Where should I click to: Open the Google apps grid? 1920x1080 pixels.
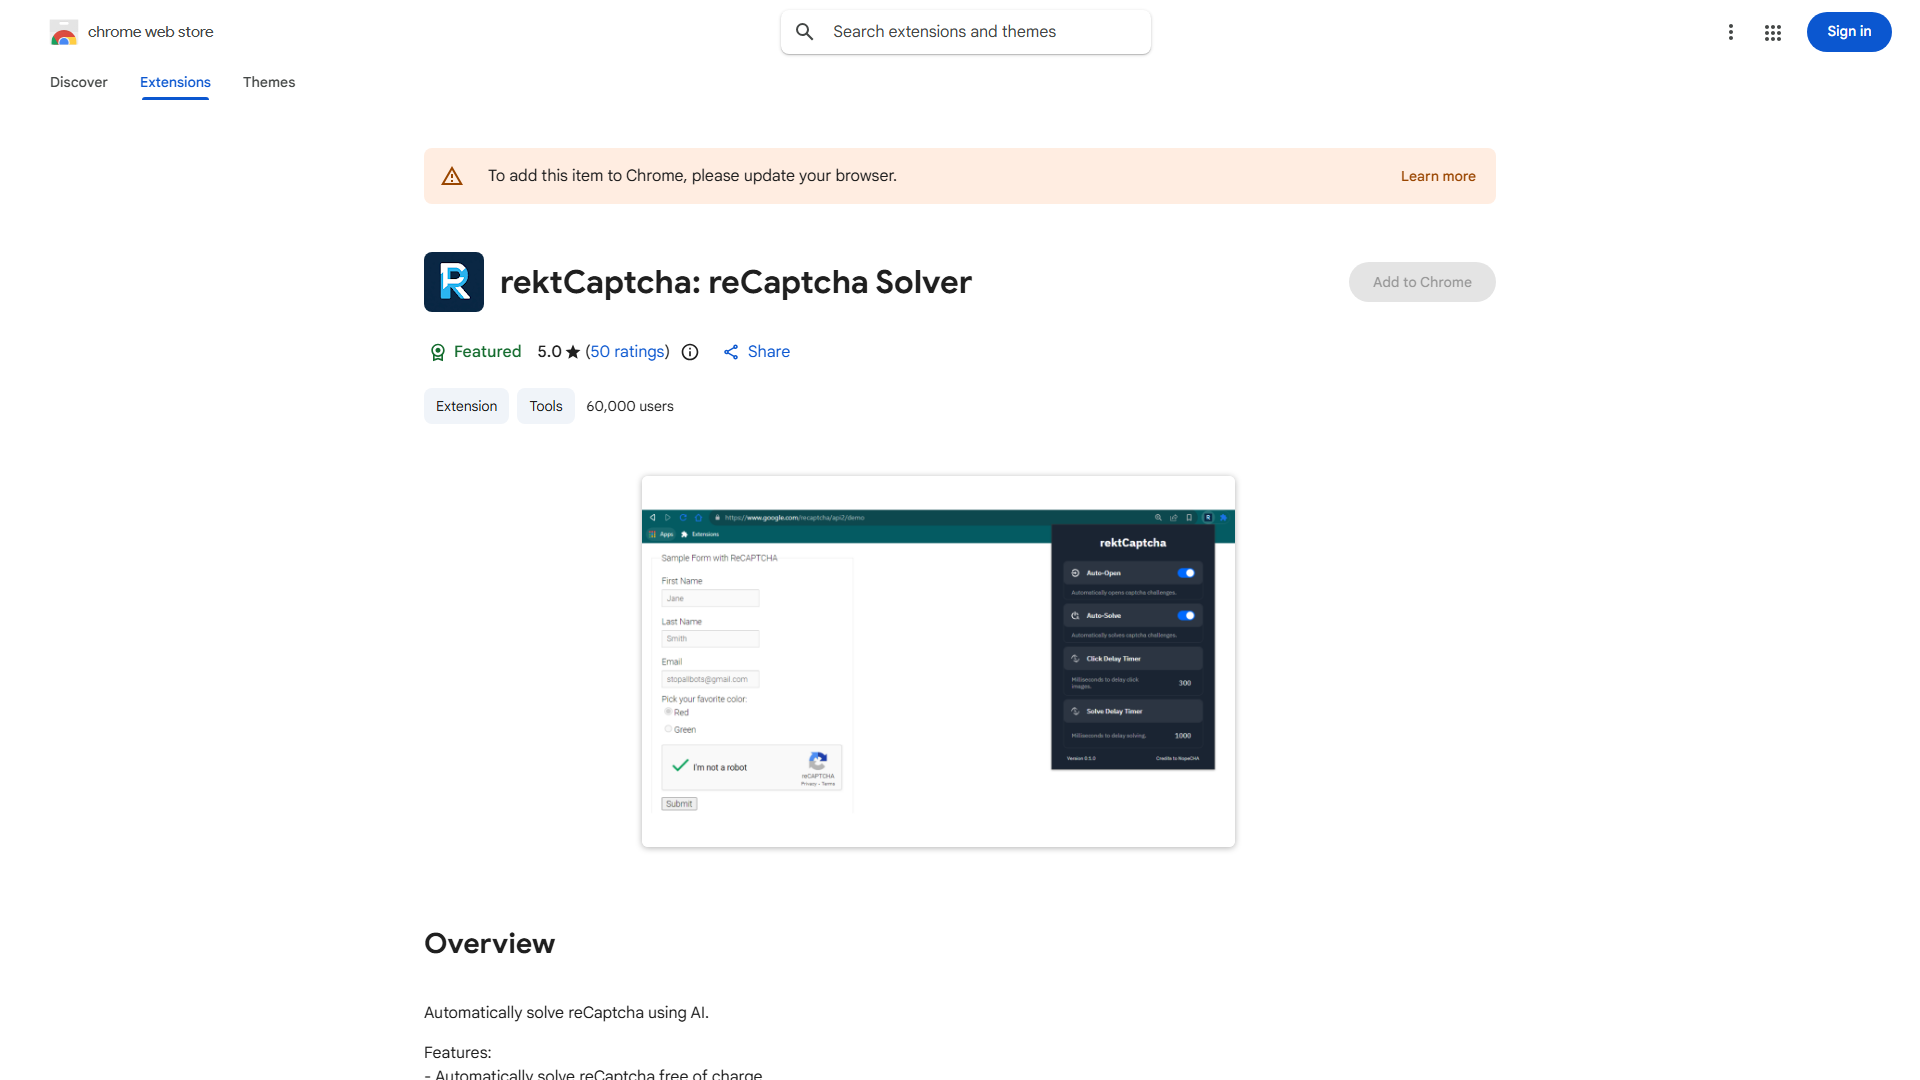1772,32
